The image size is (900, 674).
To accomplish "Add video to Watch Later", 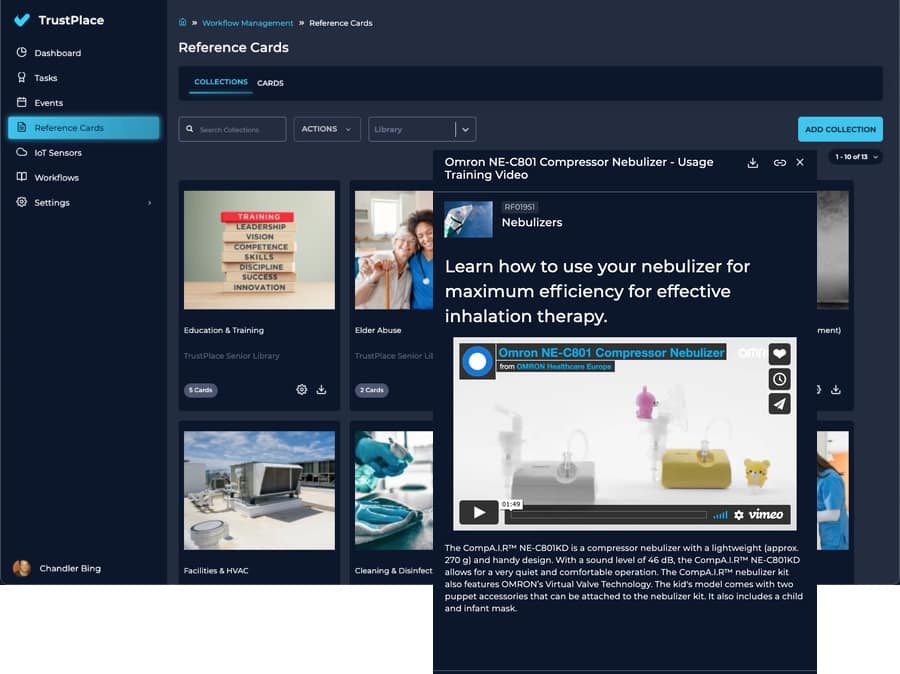I will point(779,379).
